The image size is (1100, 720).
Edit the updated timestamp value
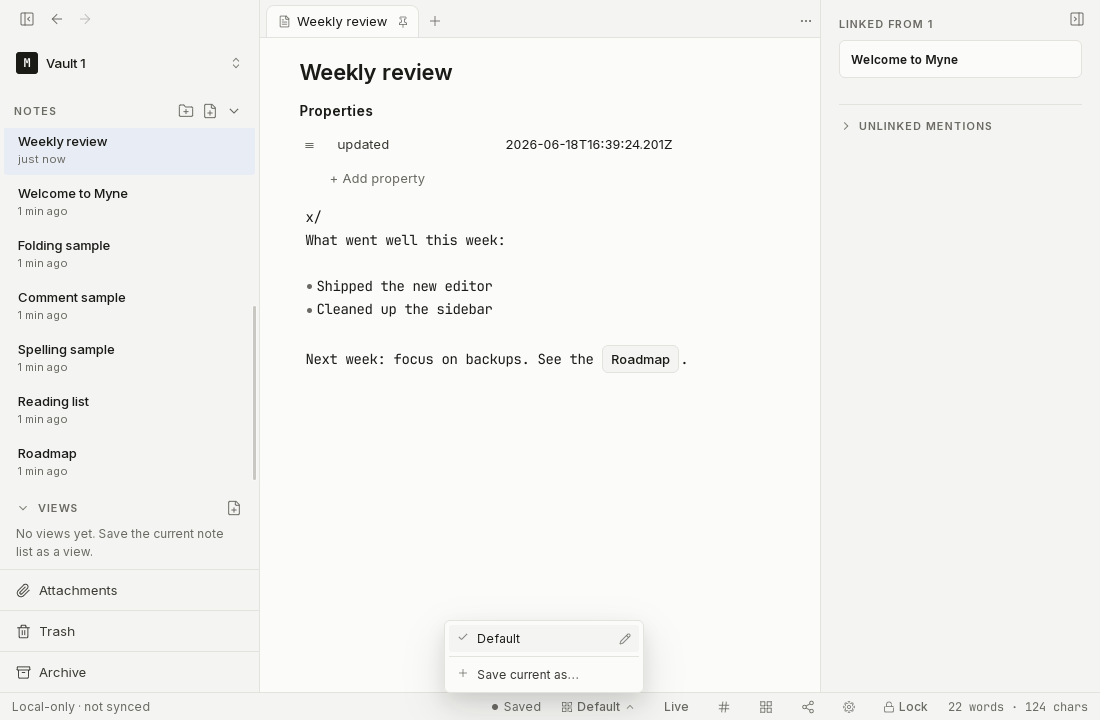[x=589, y=145]
